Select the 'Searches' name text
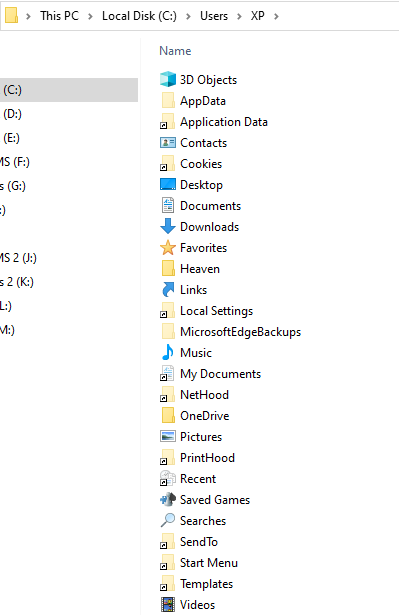The height and width of the screenshot is (615, 399). pyautogui.click(x=203, y=521)
